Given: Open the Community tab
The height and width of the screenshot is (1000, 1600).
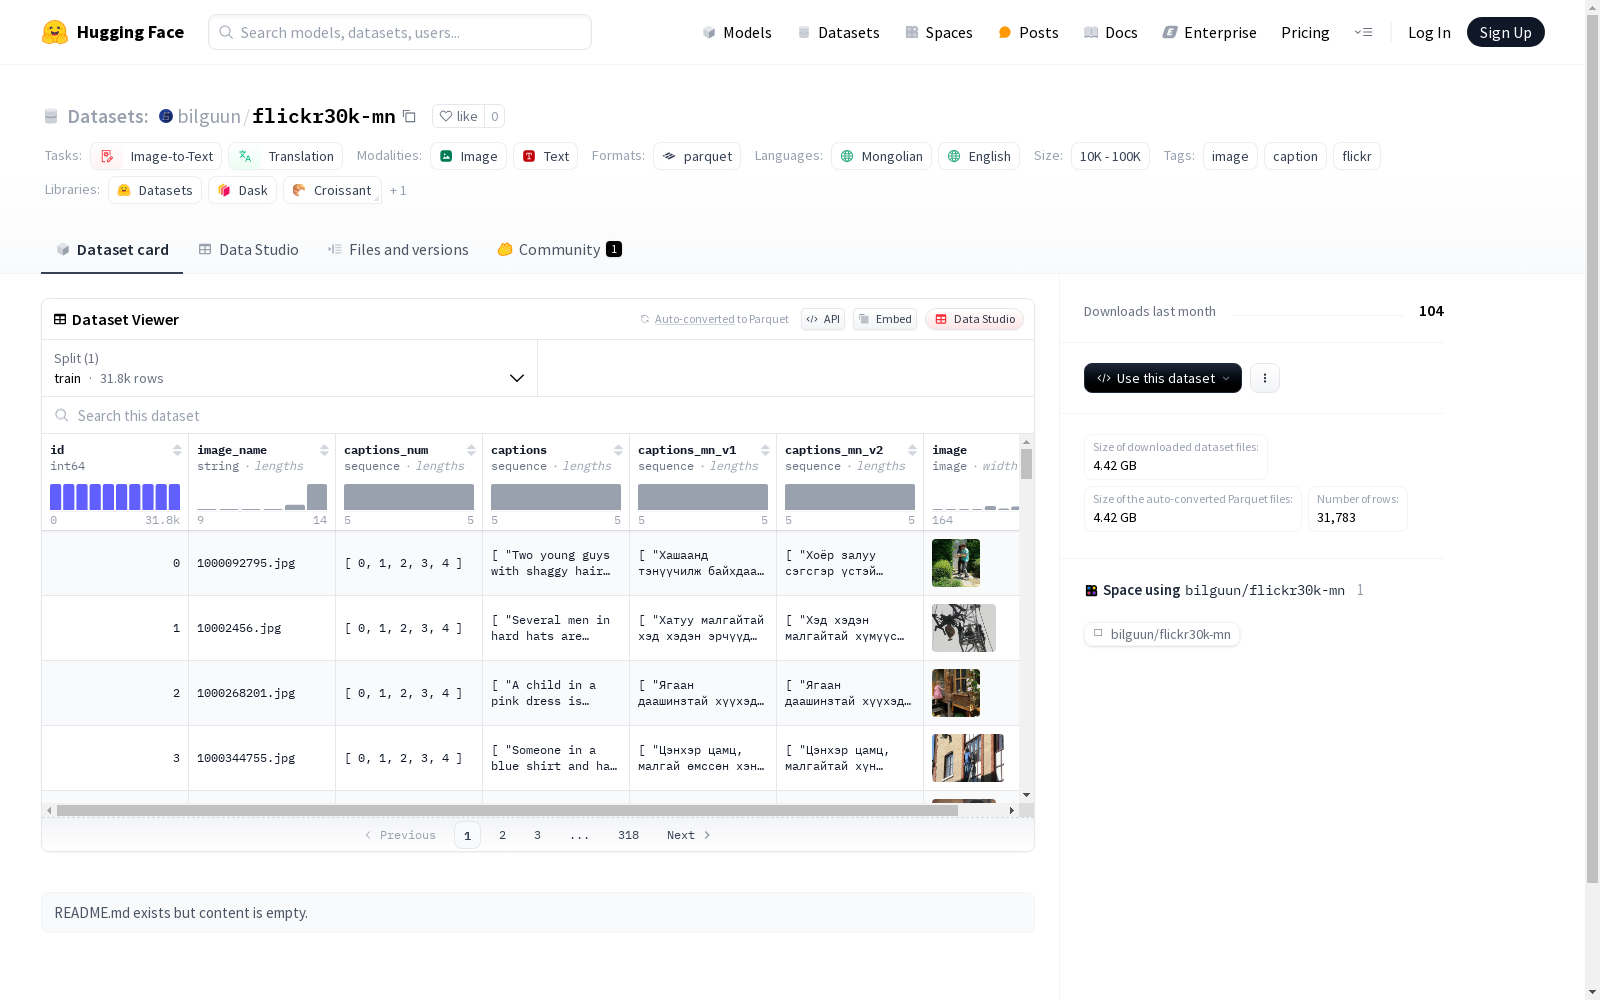Looking at the screenshot, I should [559, 250].
